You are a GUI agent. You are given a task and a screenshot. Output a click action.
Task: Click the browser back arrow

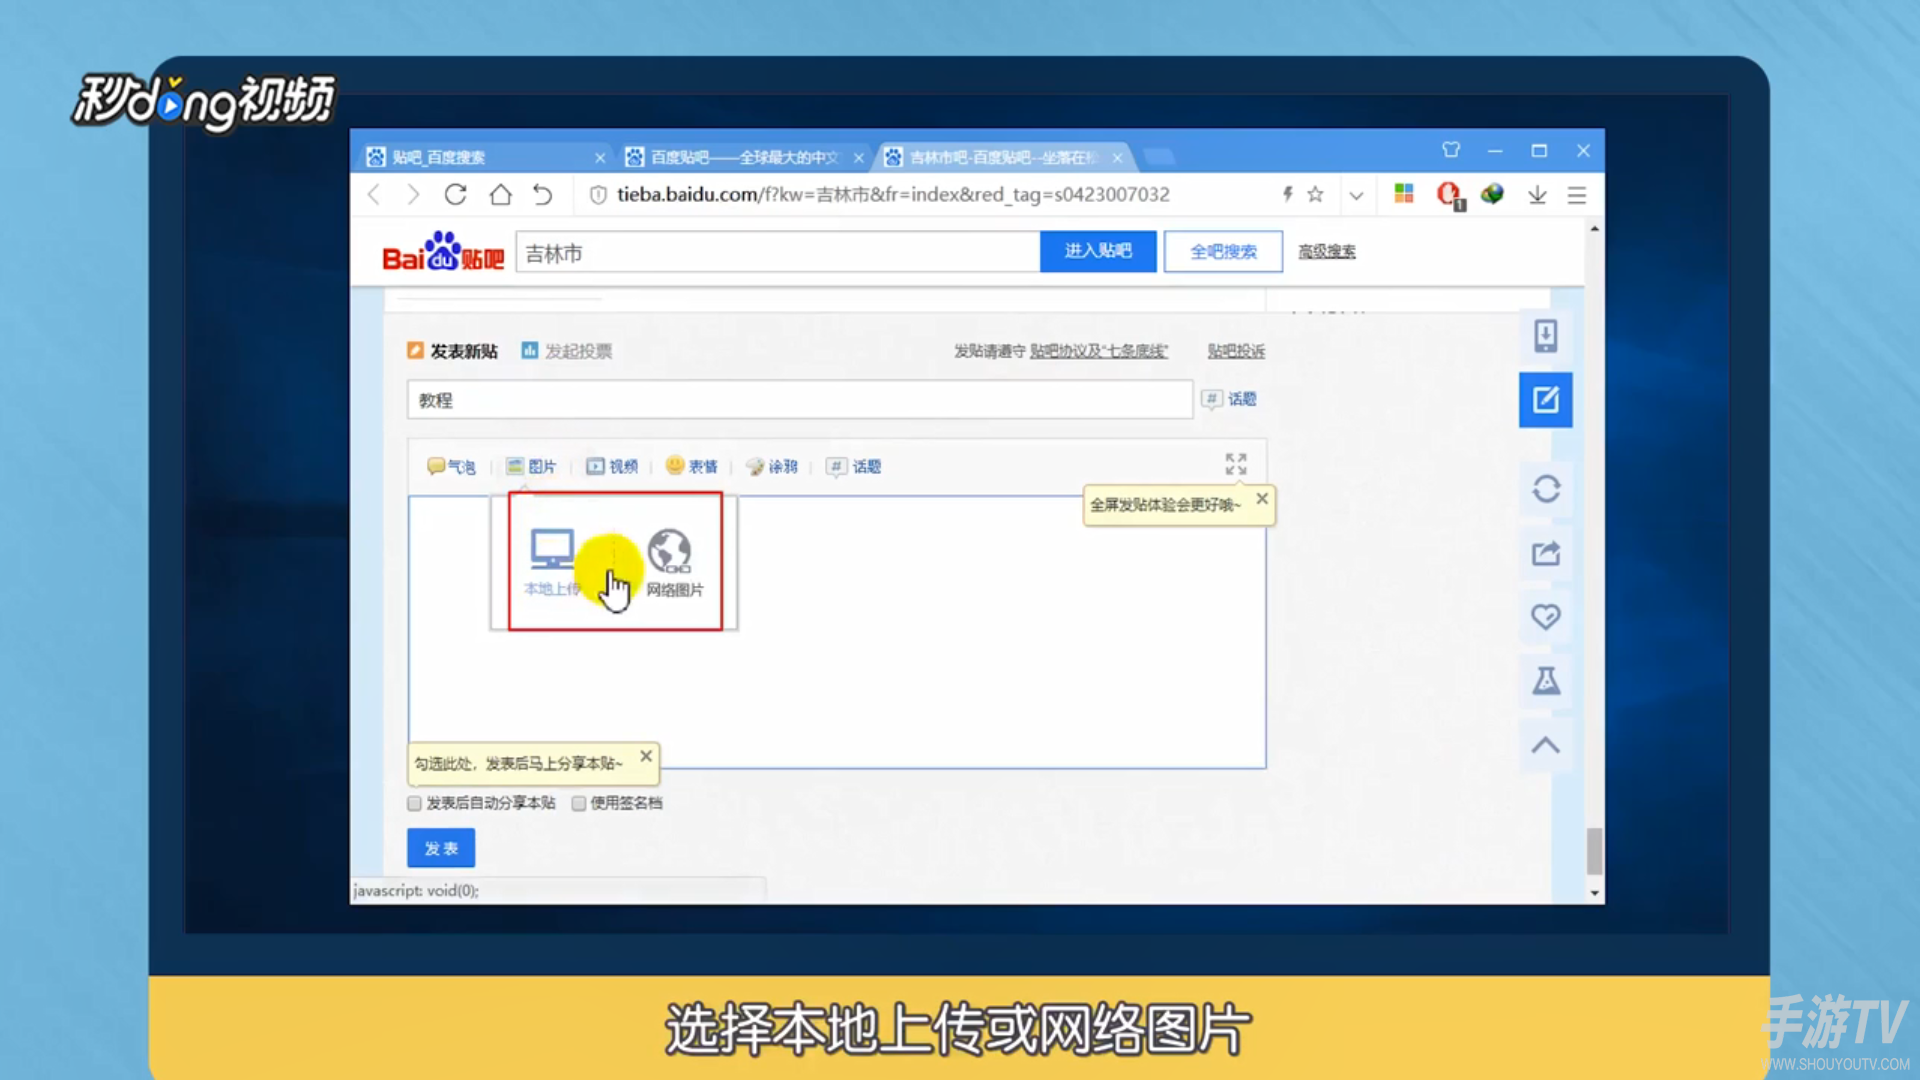tap(375, 195)
